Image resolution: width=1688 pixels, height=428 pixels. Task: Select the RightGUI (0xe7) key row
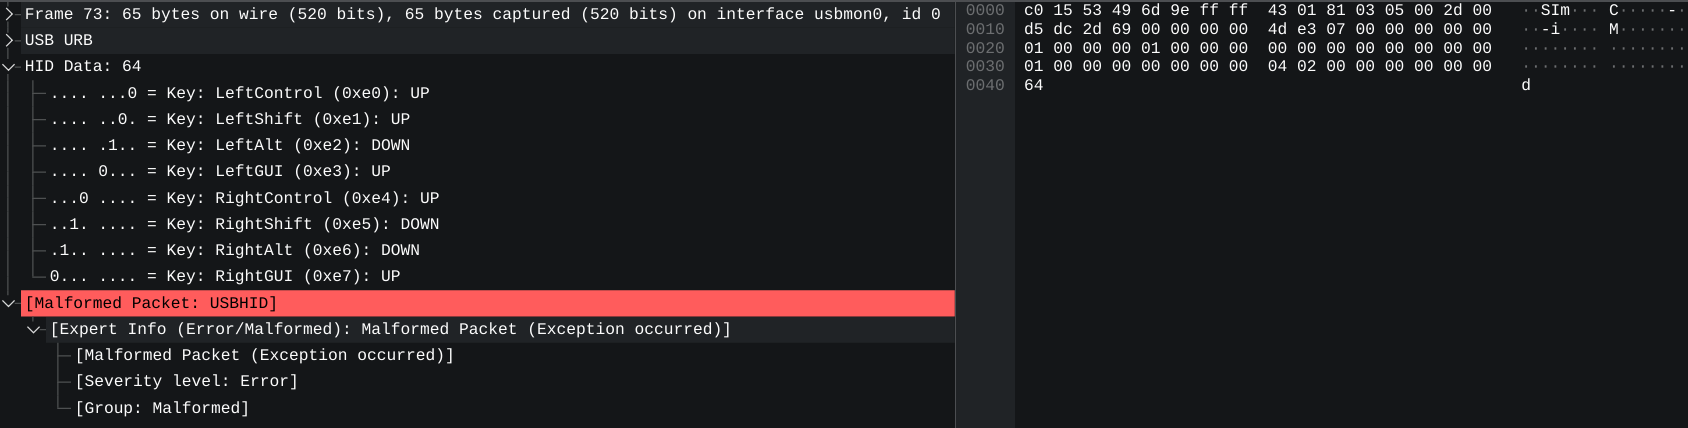click(x=225, y=276)
